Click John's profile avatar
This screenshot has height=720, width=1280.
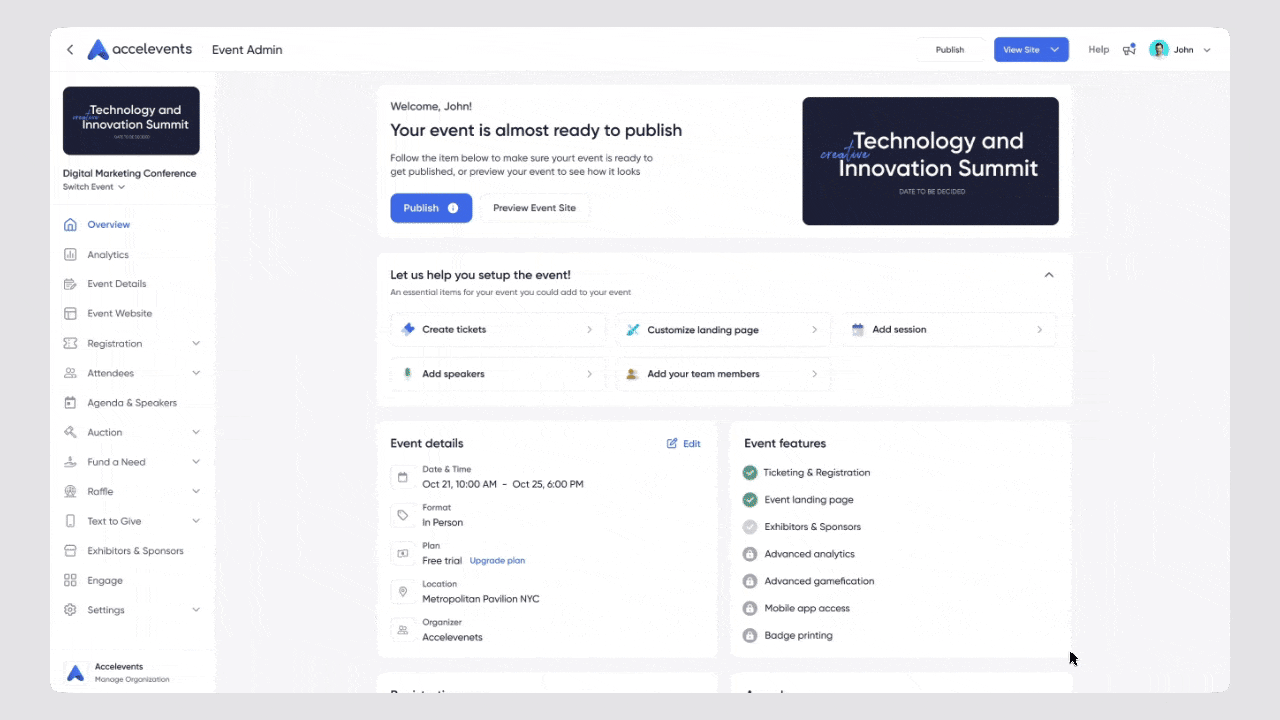pos(1159,50)
